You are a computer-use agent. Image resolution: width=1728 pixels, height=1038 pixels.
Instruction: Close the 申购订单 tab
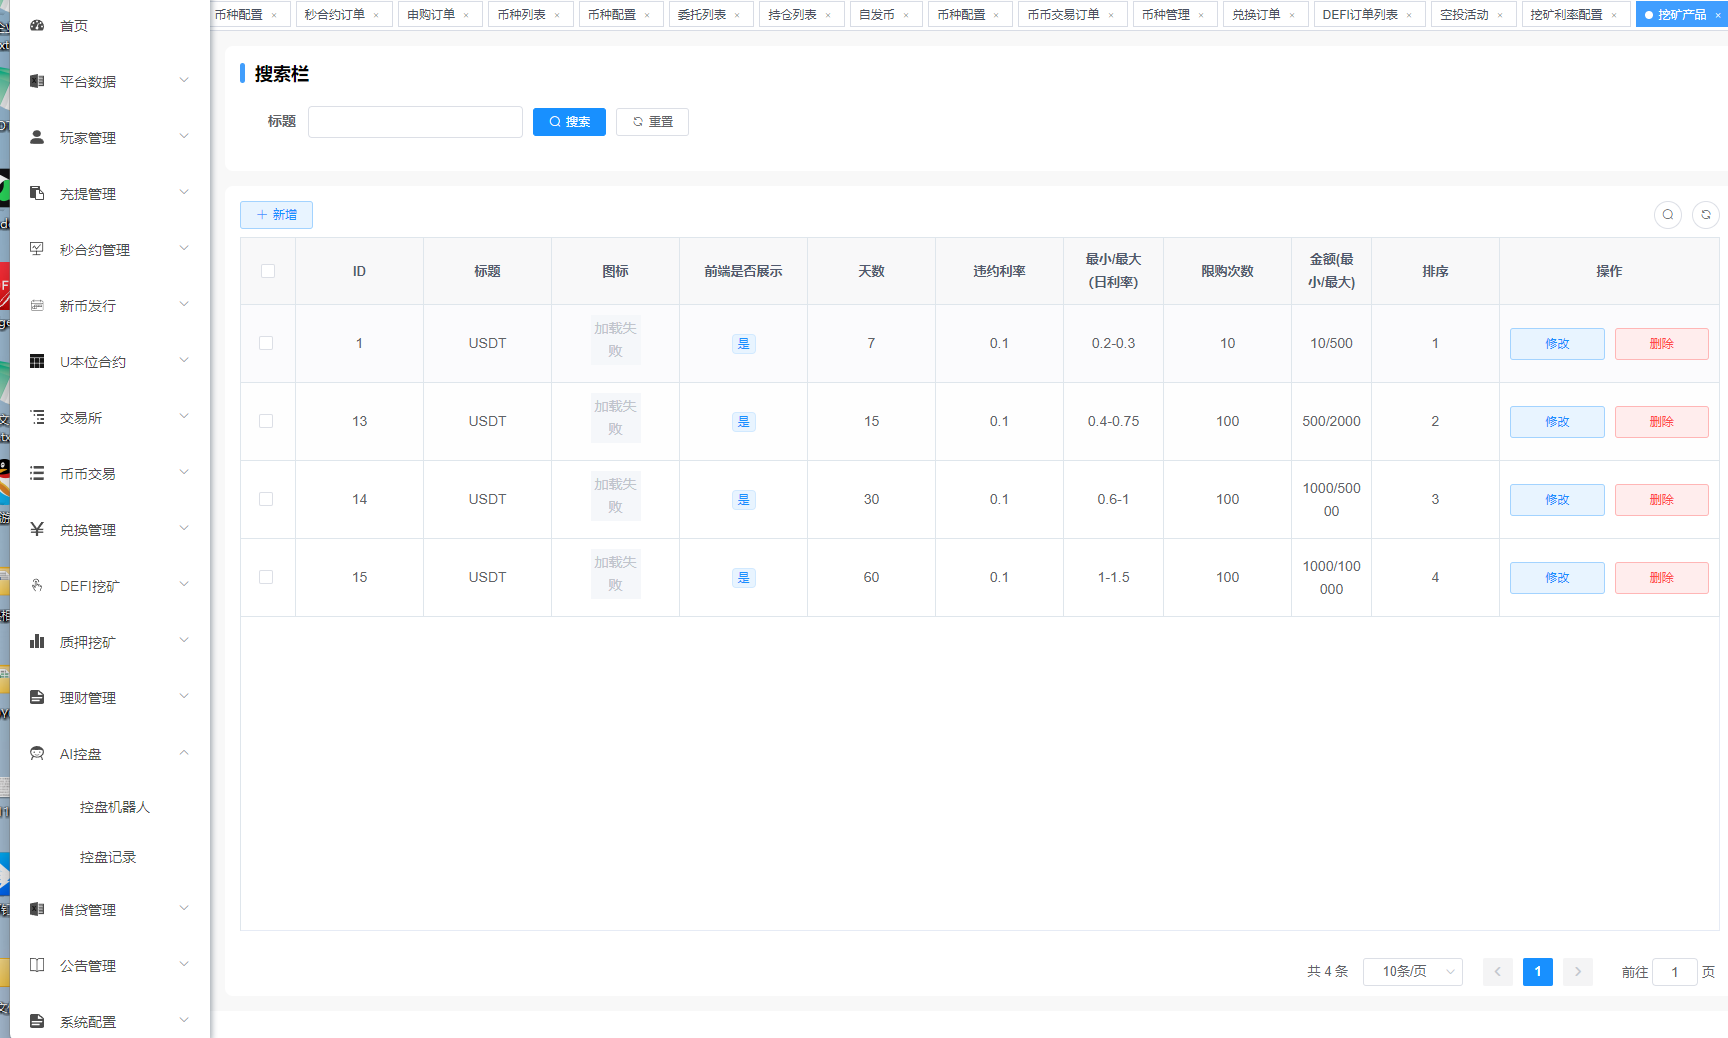[x=466, y=15]
